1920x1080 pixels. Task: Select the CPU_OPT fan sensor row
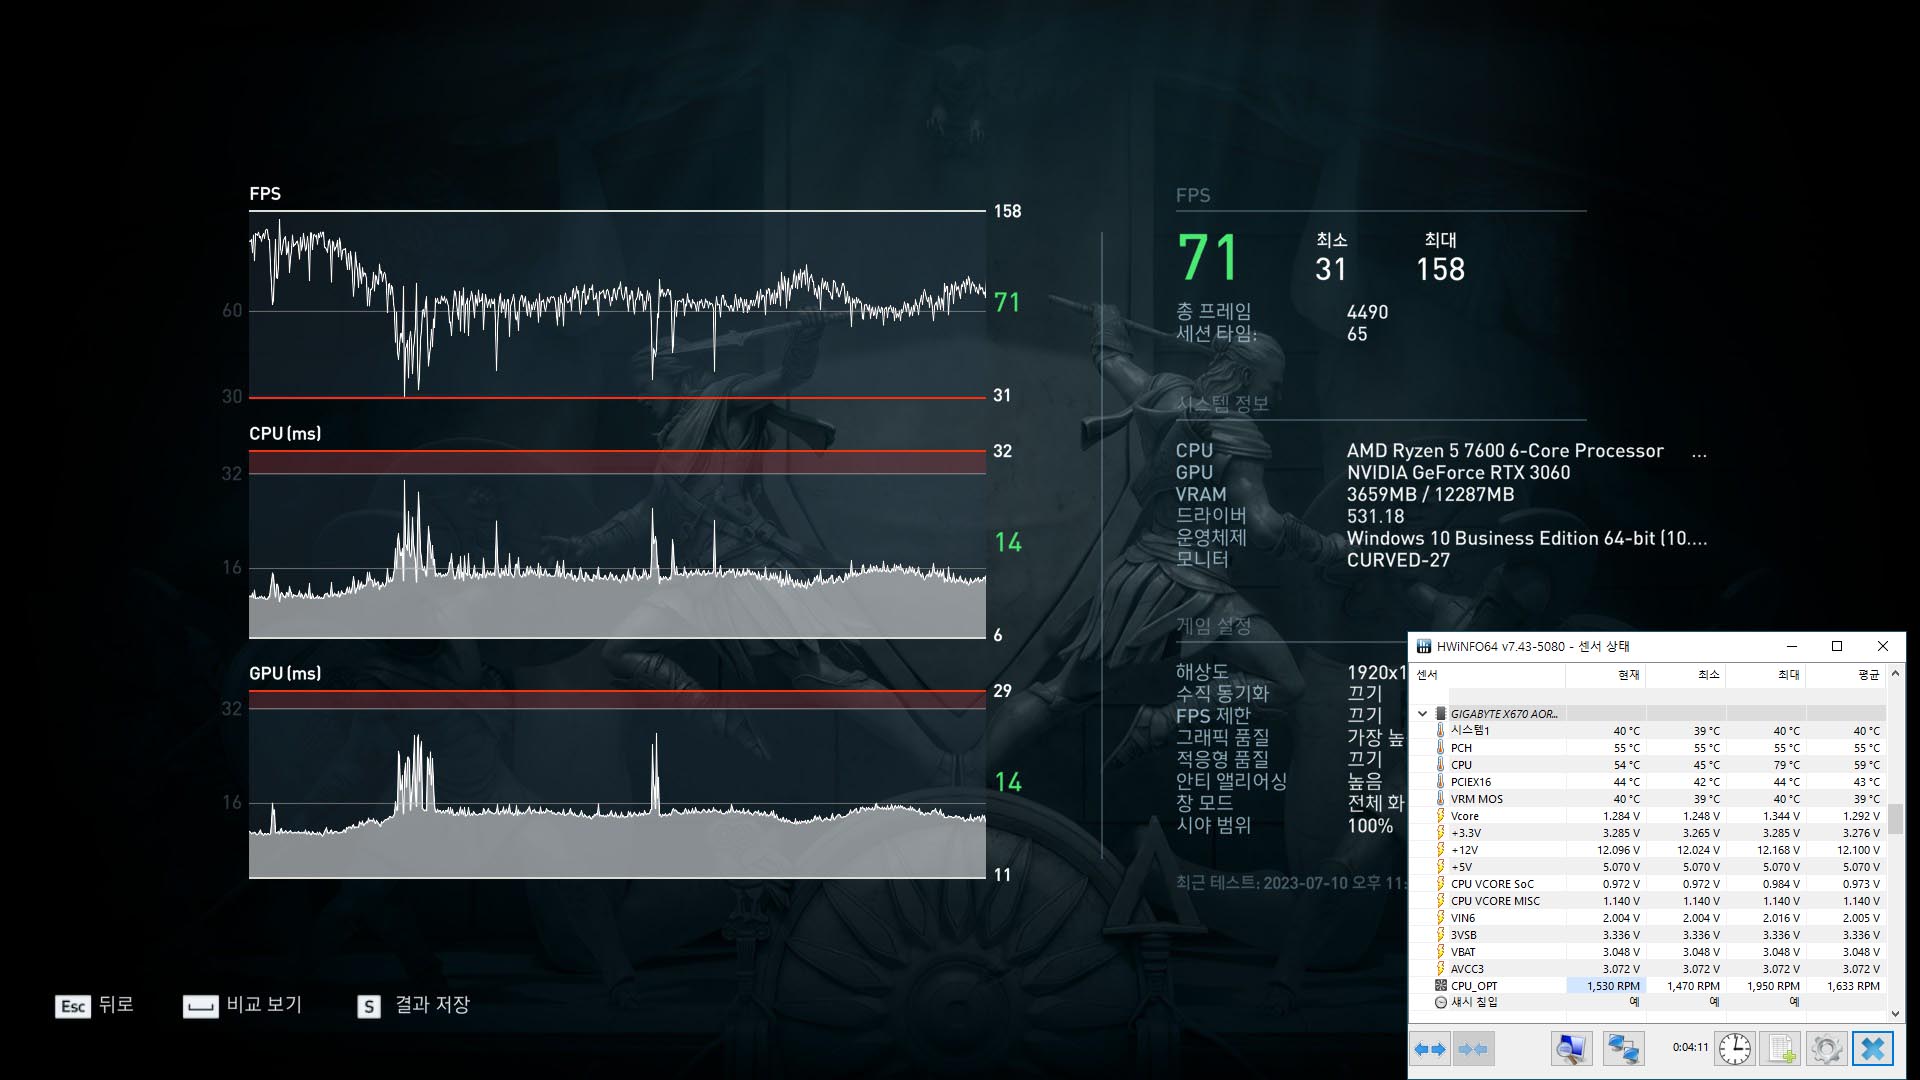click(x=1474, y=986)
